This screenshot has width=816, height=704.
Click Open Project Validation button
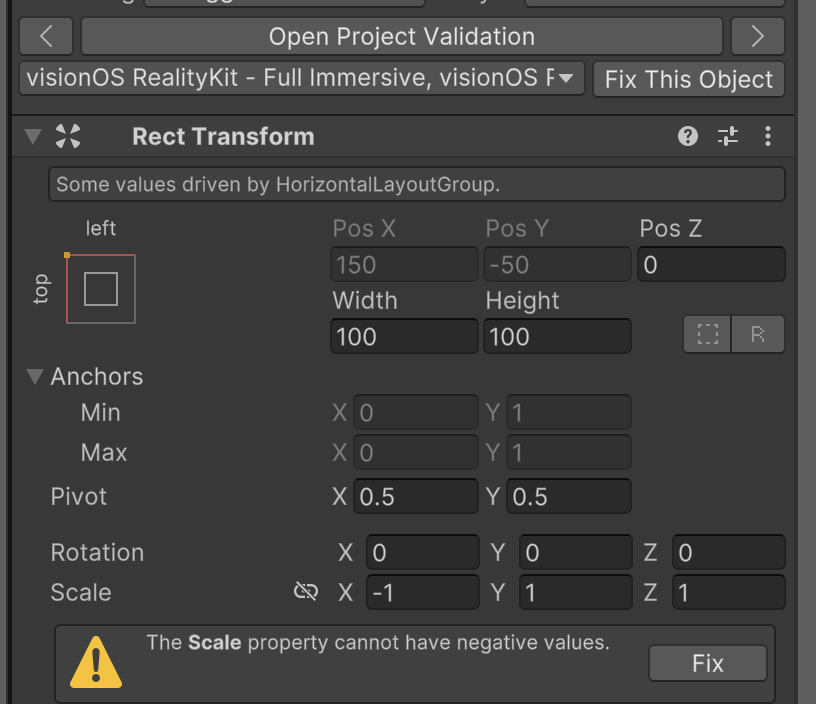point(401,37)
